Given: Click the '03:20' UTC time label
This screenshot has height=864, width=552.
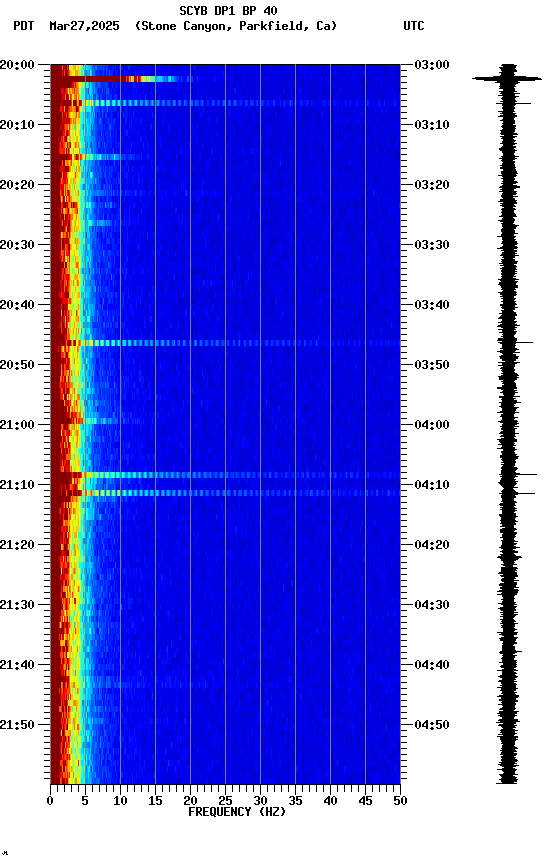Looking at the screenshot, I should [x=432, y=185].
